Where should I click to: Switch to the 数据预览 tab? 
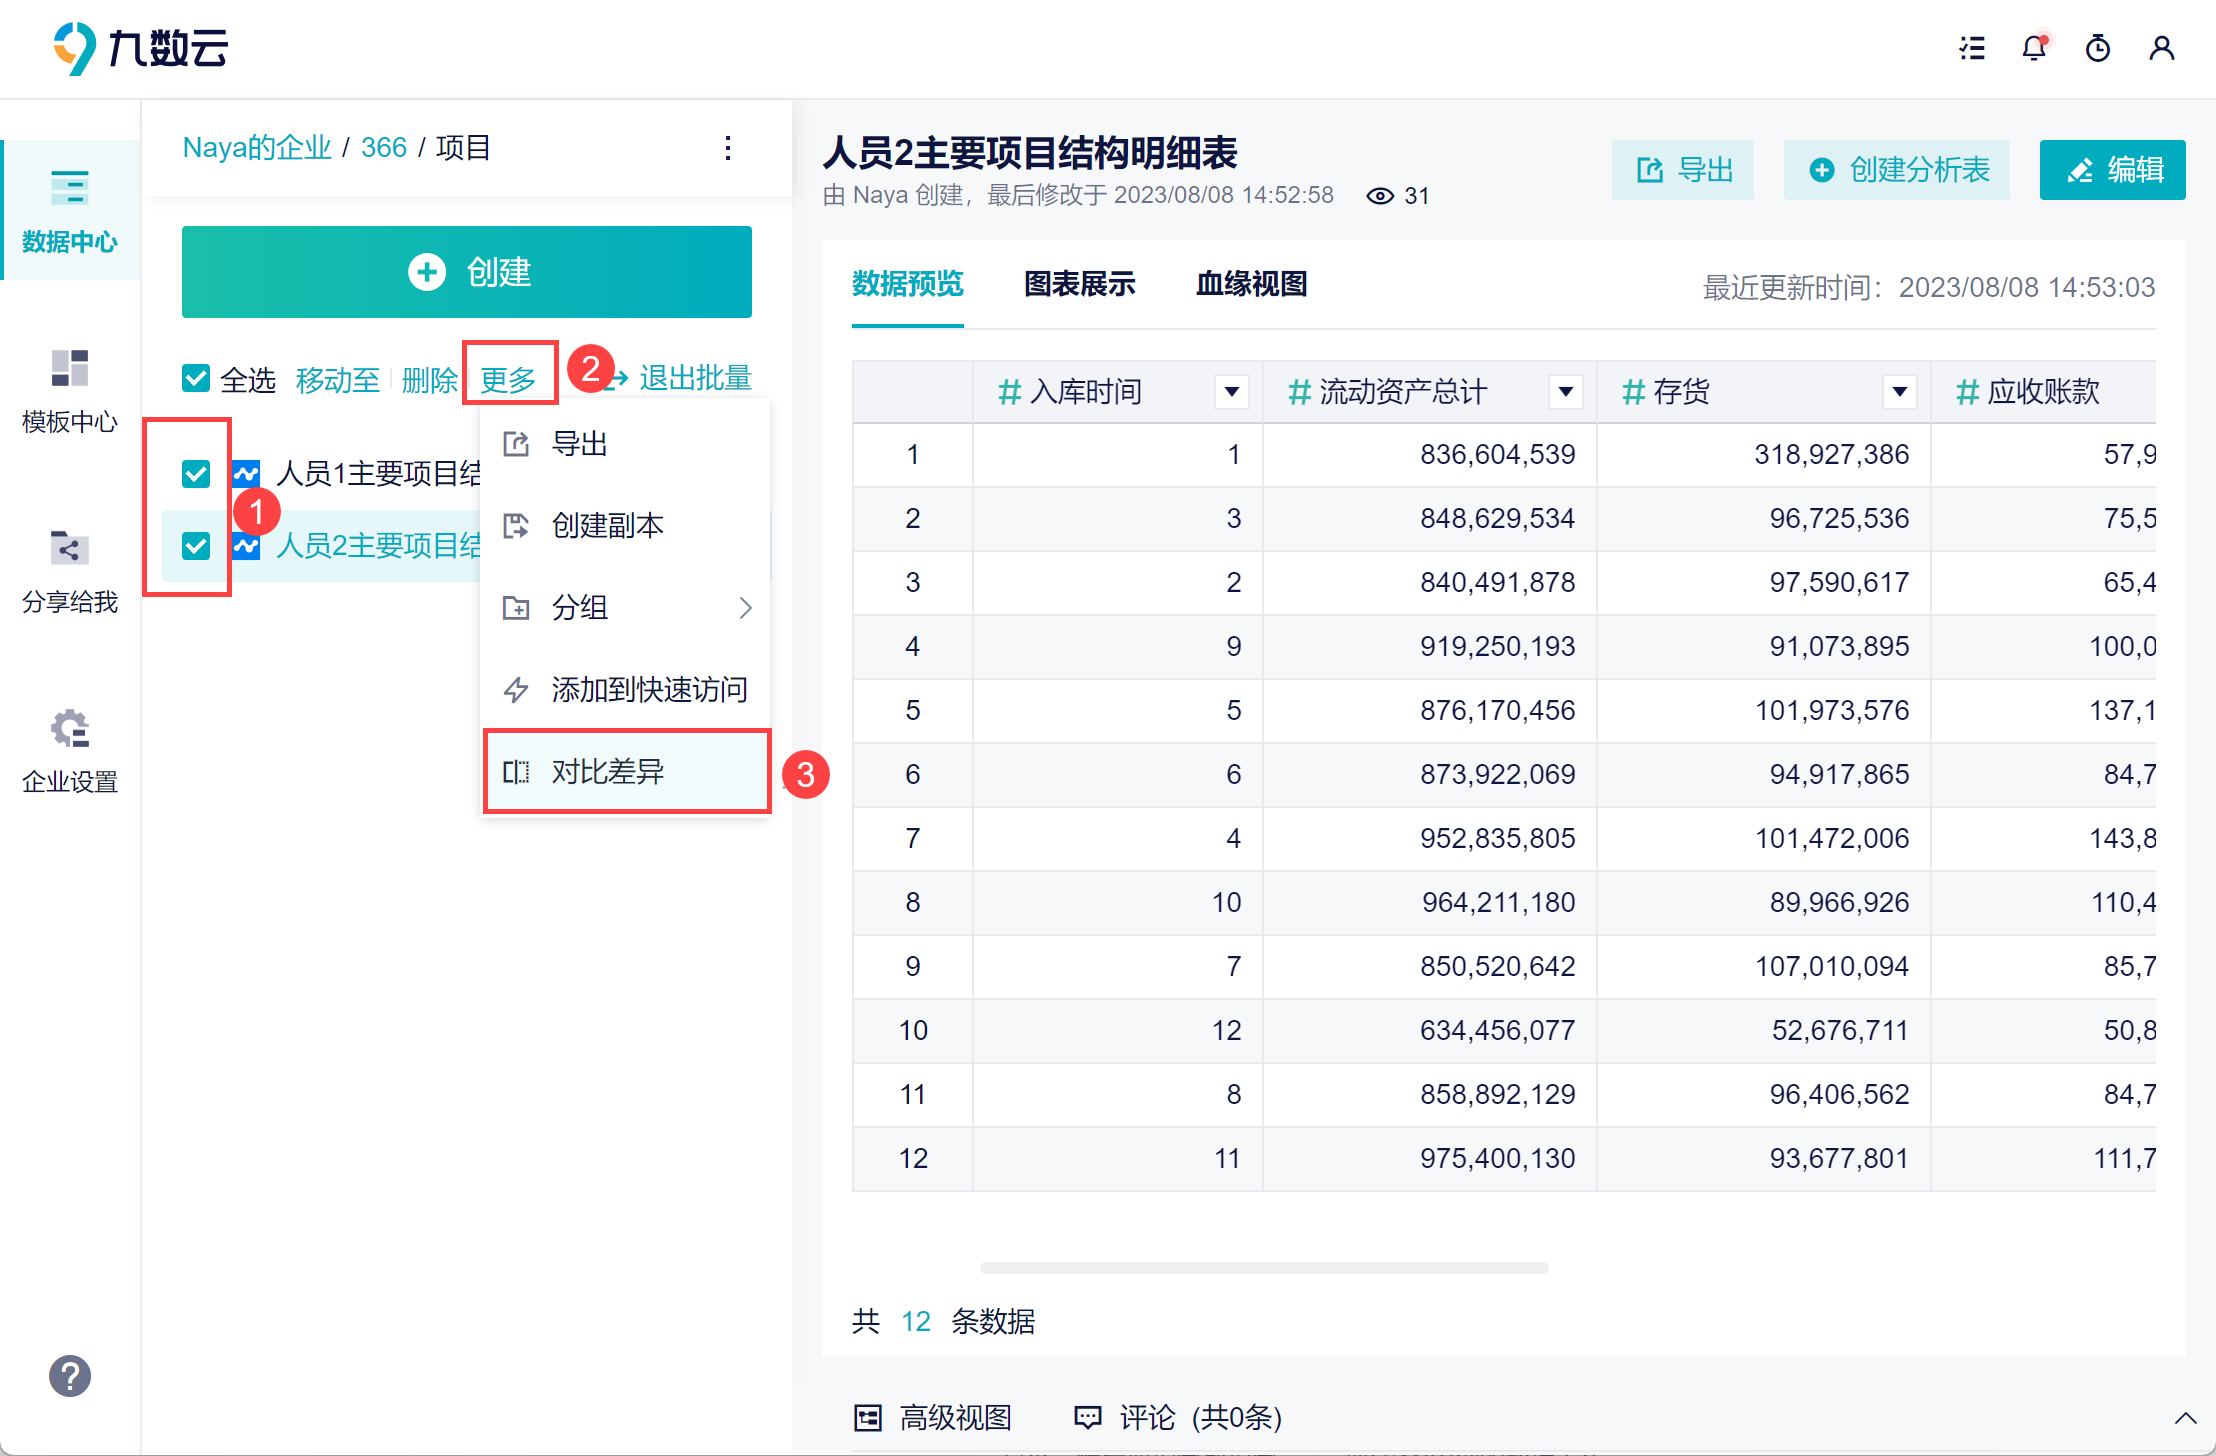908,284
